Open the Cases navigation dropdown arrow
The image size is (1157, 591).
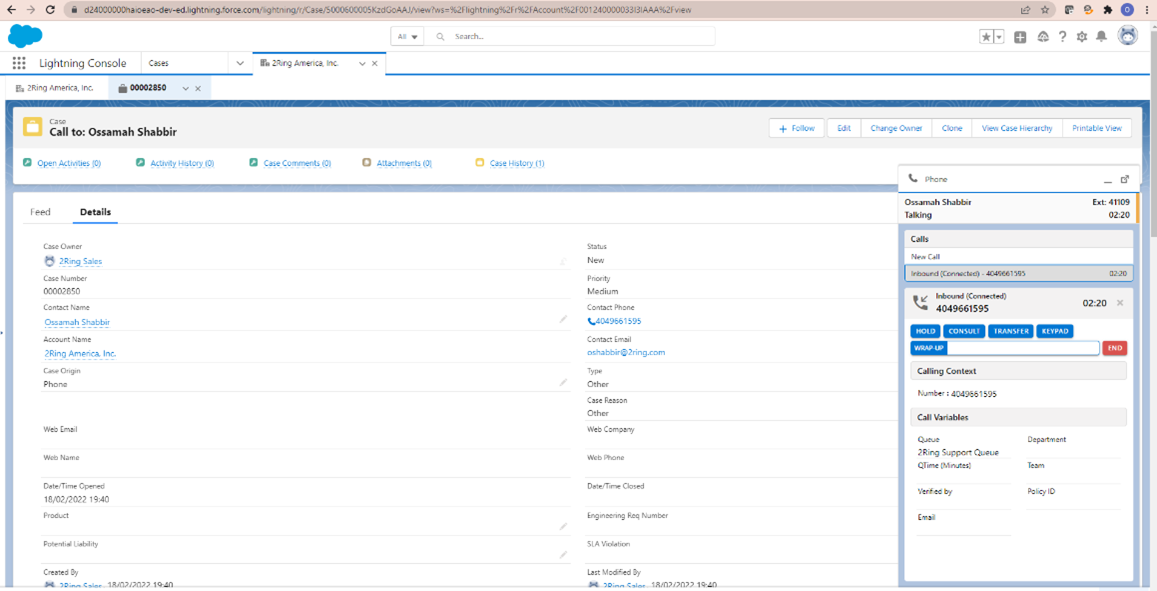pos(238,62)
